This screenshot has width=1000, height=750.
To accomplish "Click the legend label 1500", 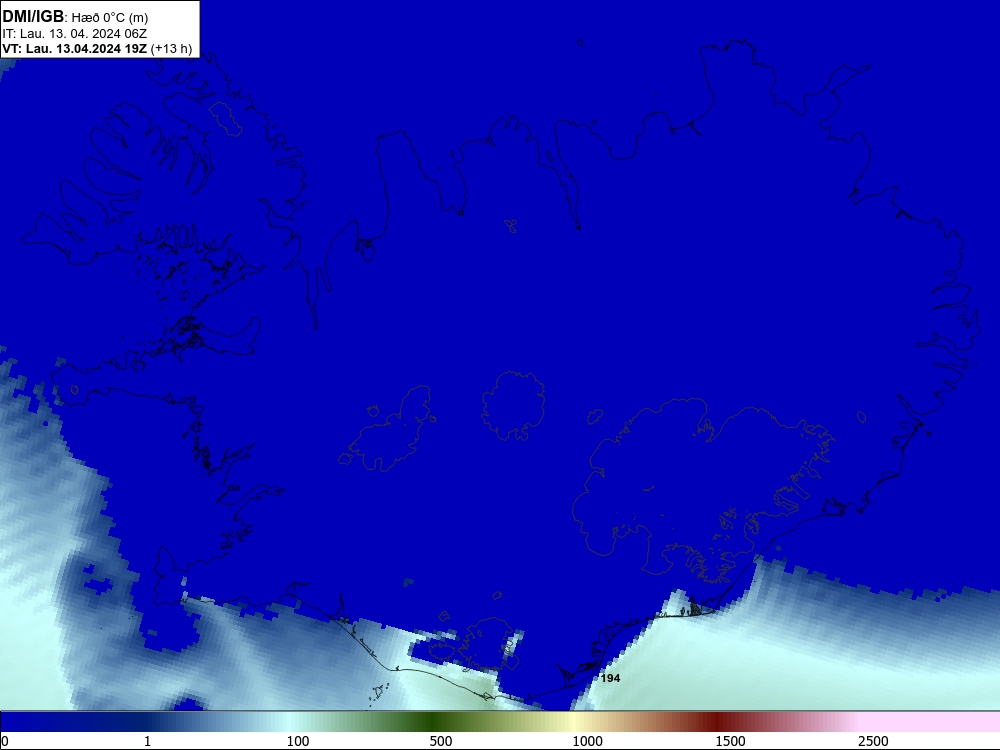I will point(730,741).
